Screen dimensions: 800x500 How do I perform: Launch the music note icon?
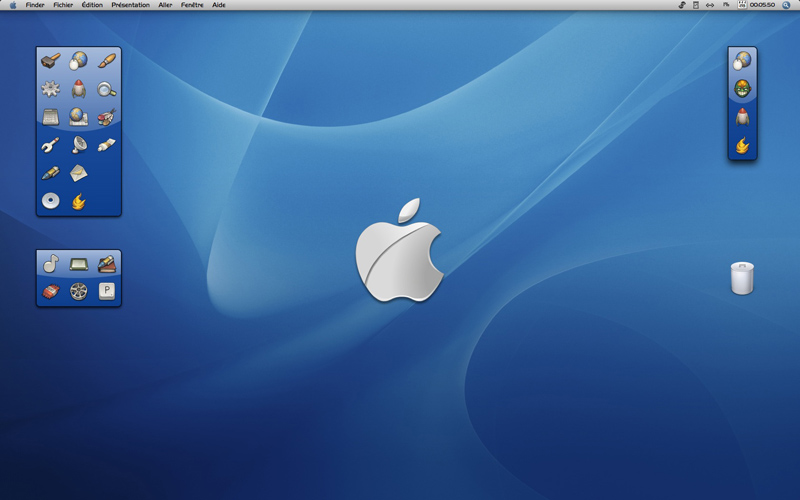tap(50, 264)
